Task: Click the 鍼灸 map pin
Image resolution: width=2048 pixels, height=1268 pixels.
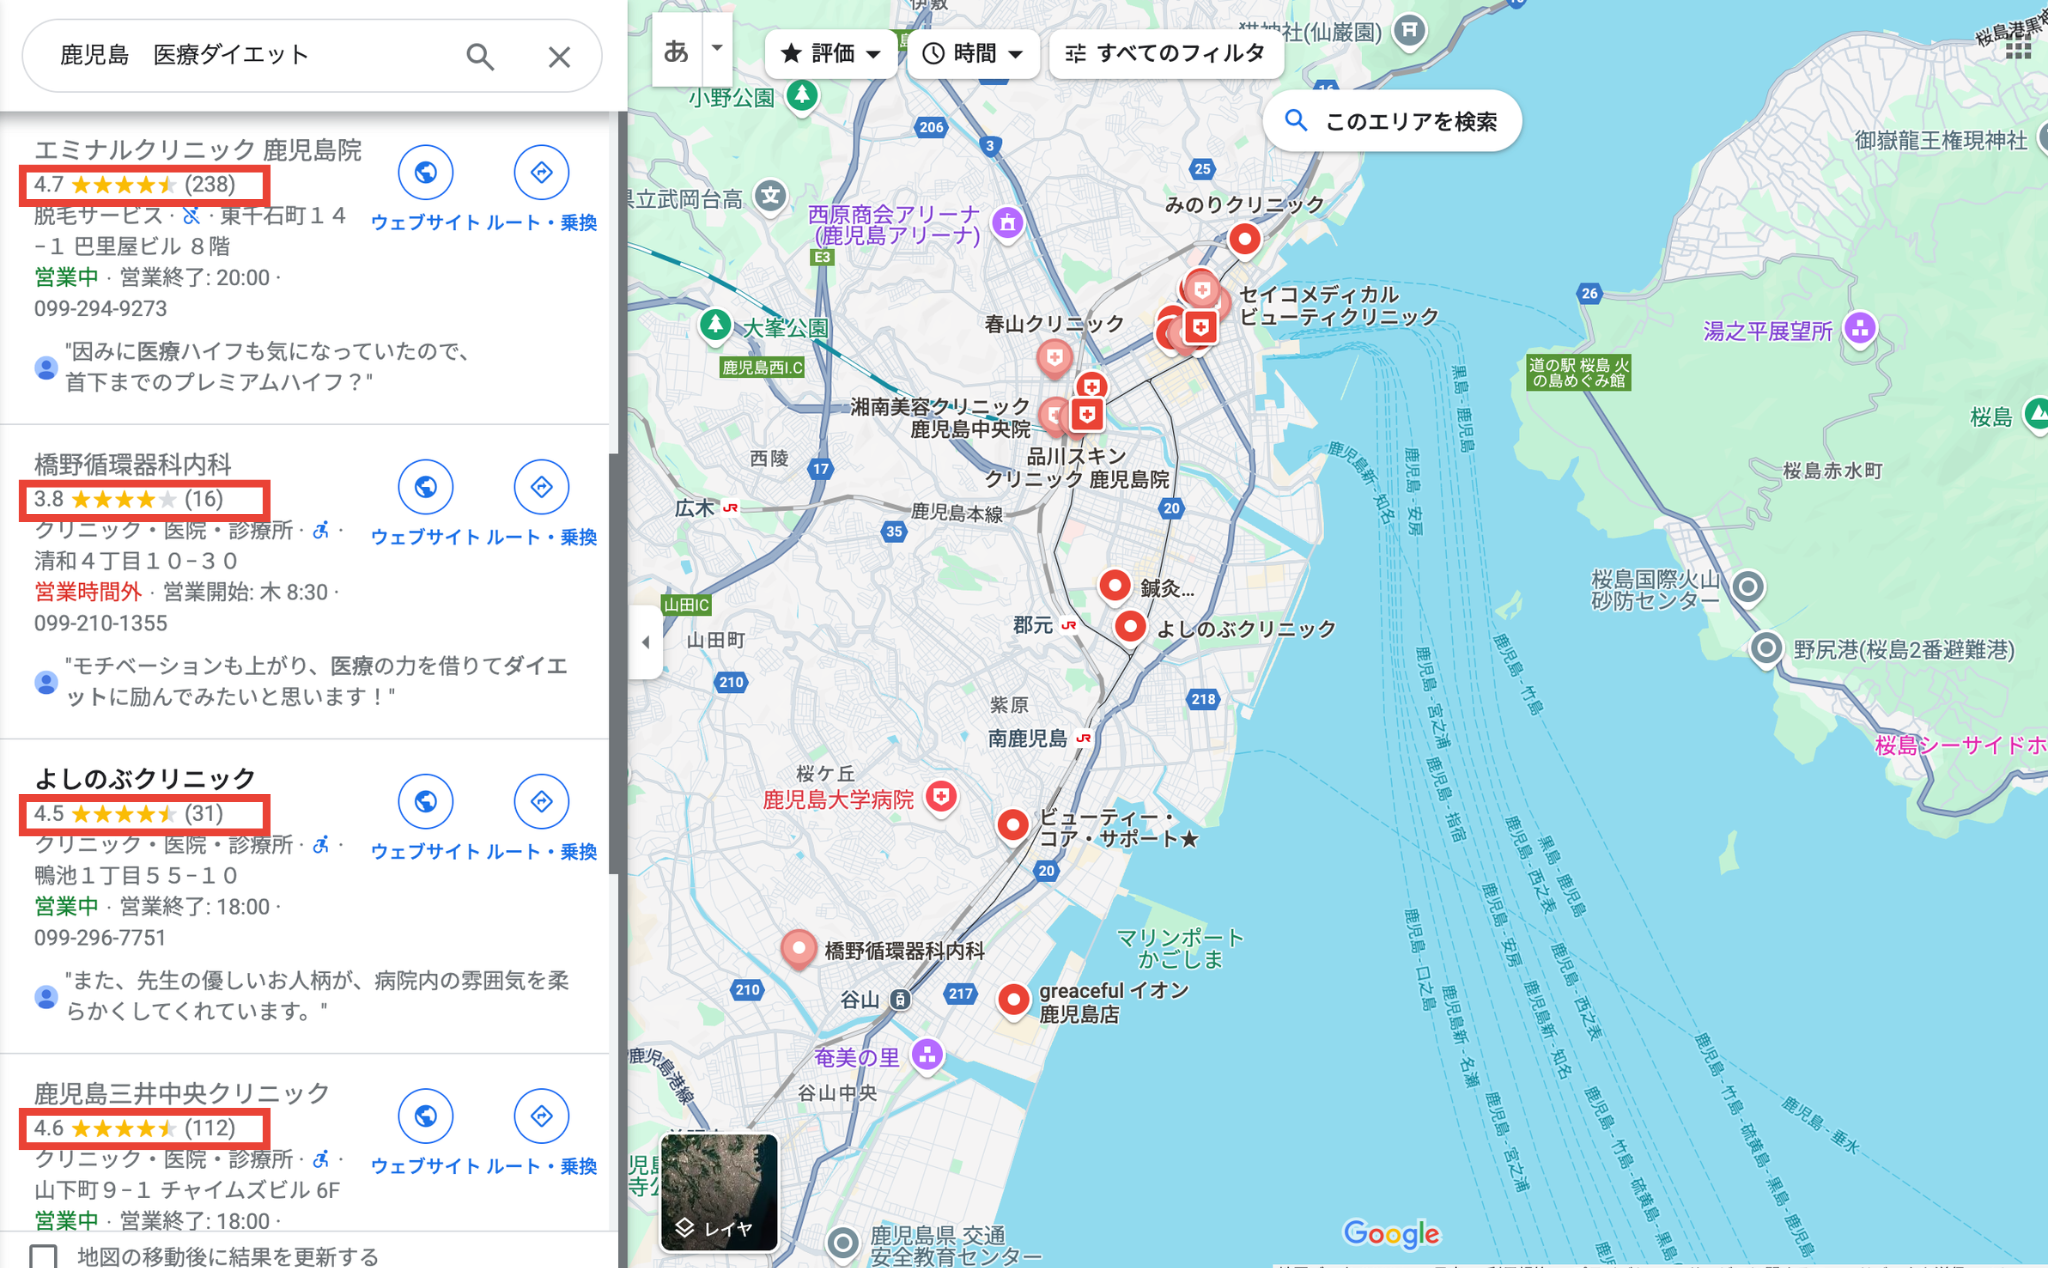Action: pyautogui.click(x=1115, y=586)
